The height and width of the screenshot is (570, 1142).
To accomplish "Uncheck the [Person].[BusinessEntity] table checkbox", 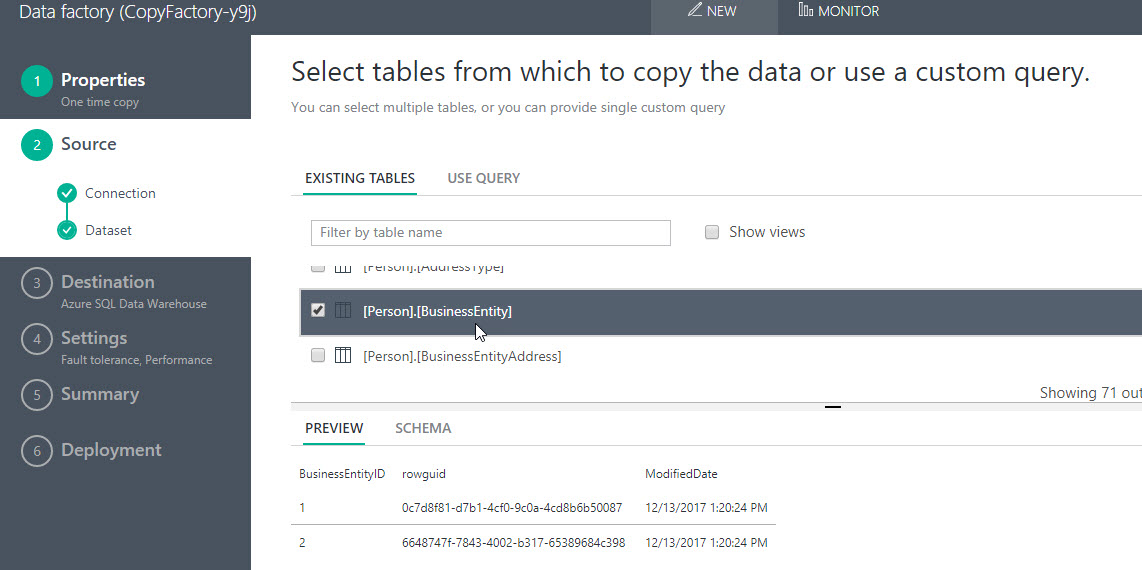I will tap(318, 311).
